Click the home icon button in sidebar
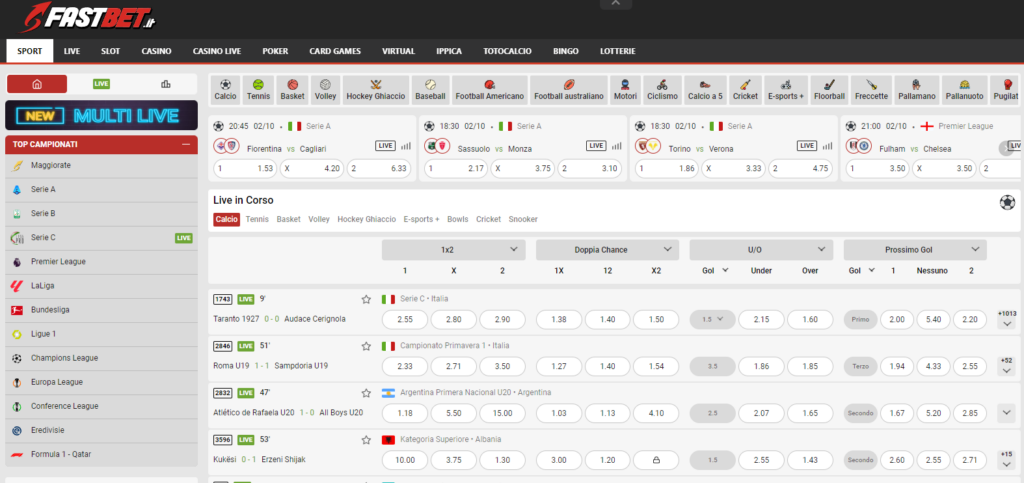Screen dimensions: 1024x483 pos(37,84)
